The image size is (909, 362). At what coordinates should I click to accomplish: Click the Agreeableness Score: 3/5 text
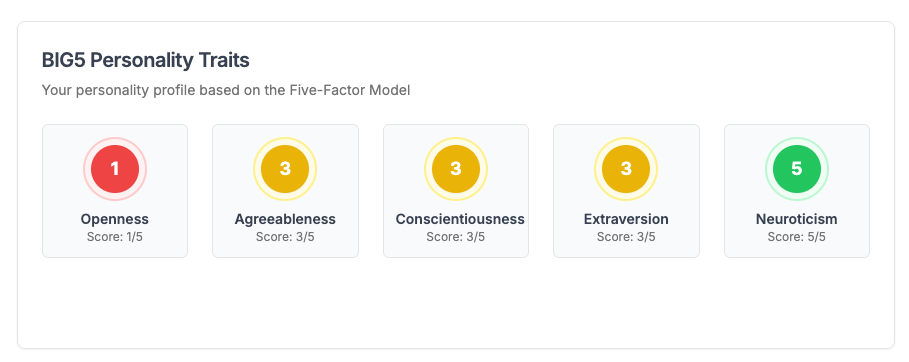point(285,237)
